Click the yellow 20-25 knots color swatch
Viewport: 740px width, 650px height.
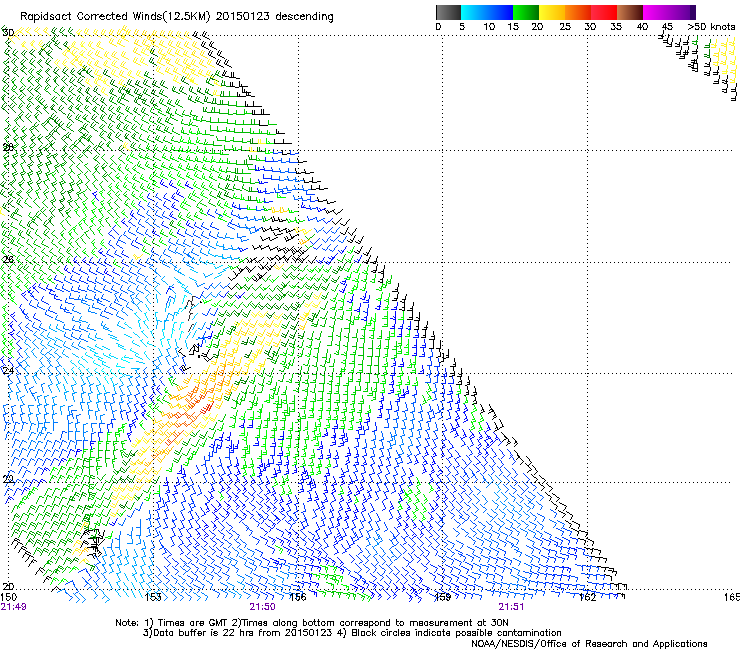(552, 12)
